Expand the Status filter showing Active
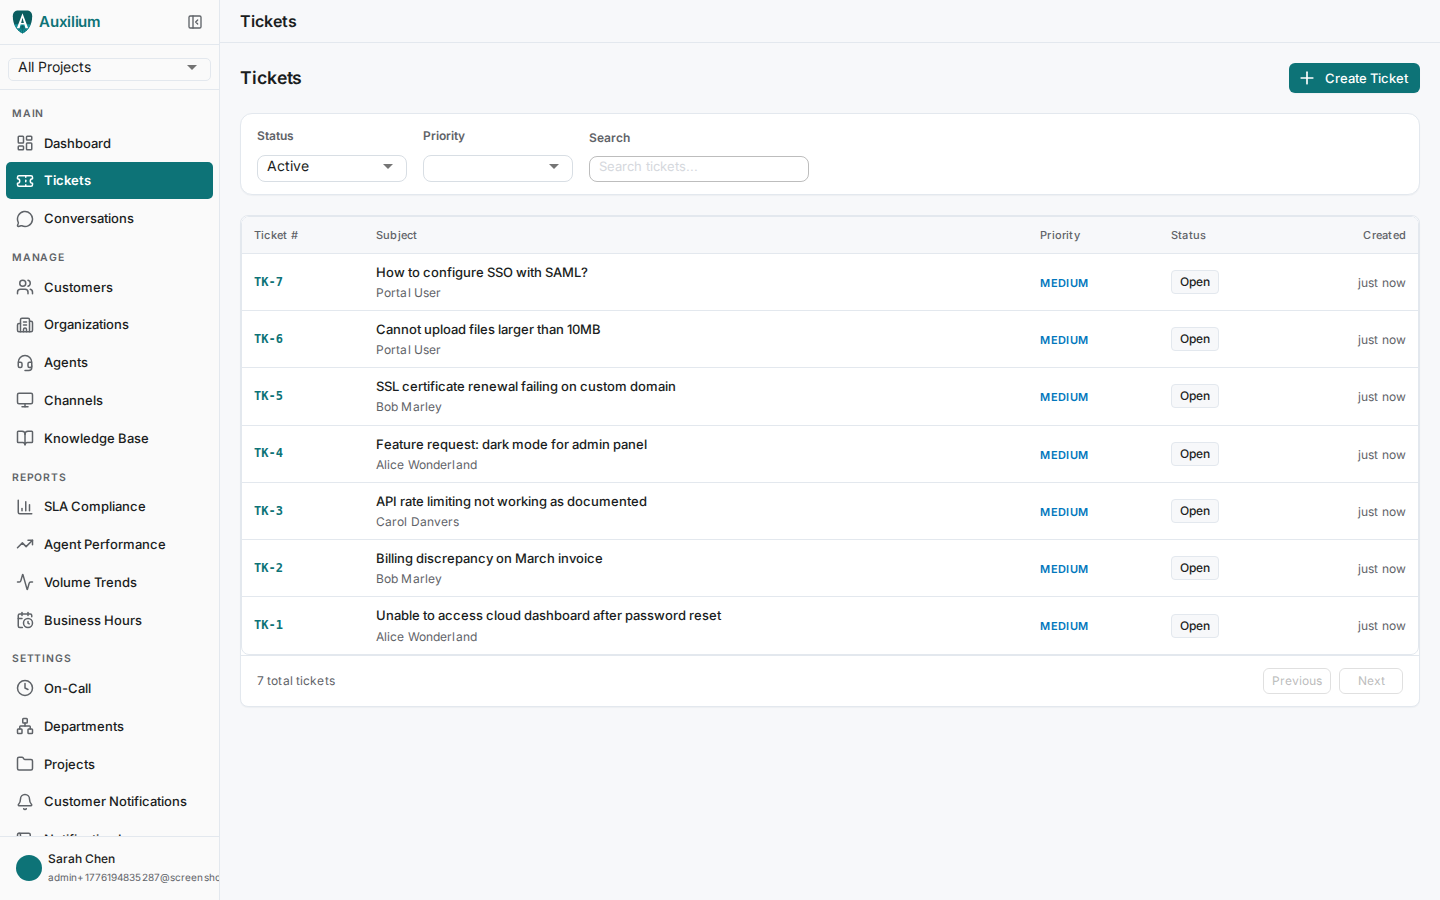 click(331, 167)
